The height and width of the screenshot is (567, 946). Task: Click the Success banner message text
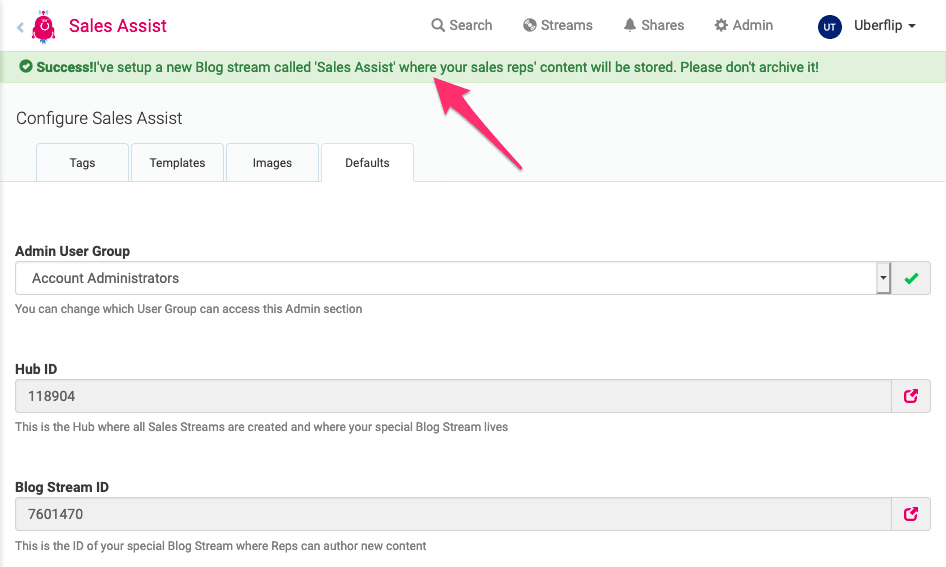pyautogui.click(x=427, y=67)
